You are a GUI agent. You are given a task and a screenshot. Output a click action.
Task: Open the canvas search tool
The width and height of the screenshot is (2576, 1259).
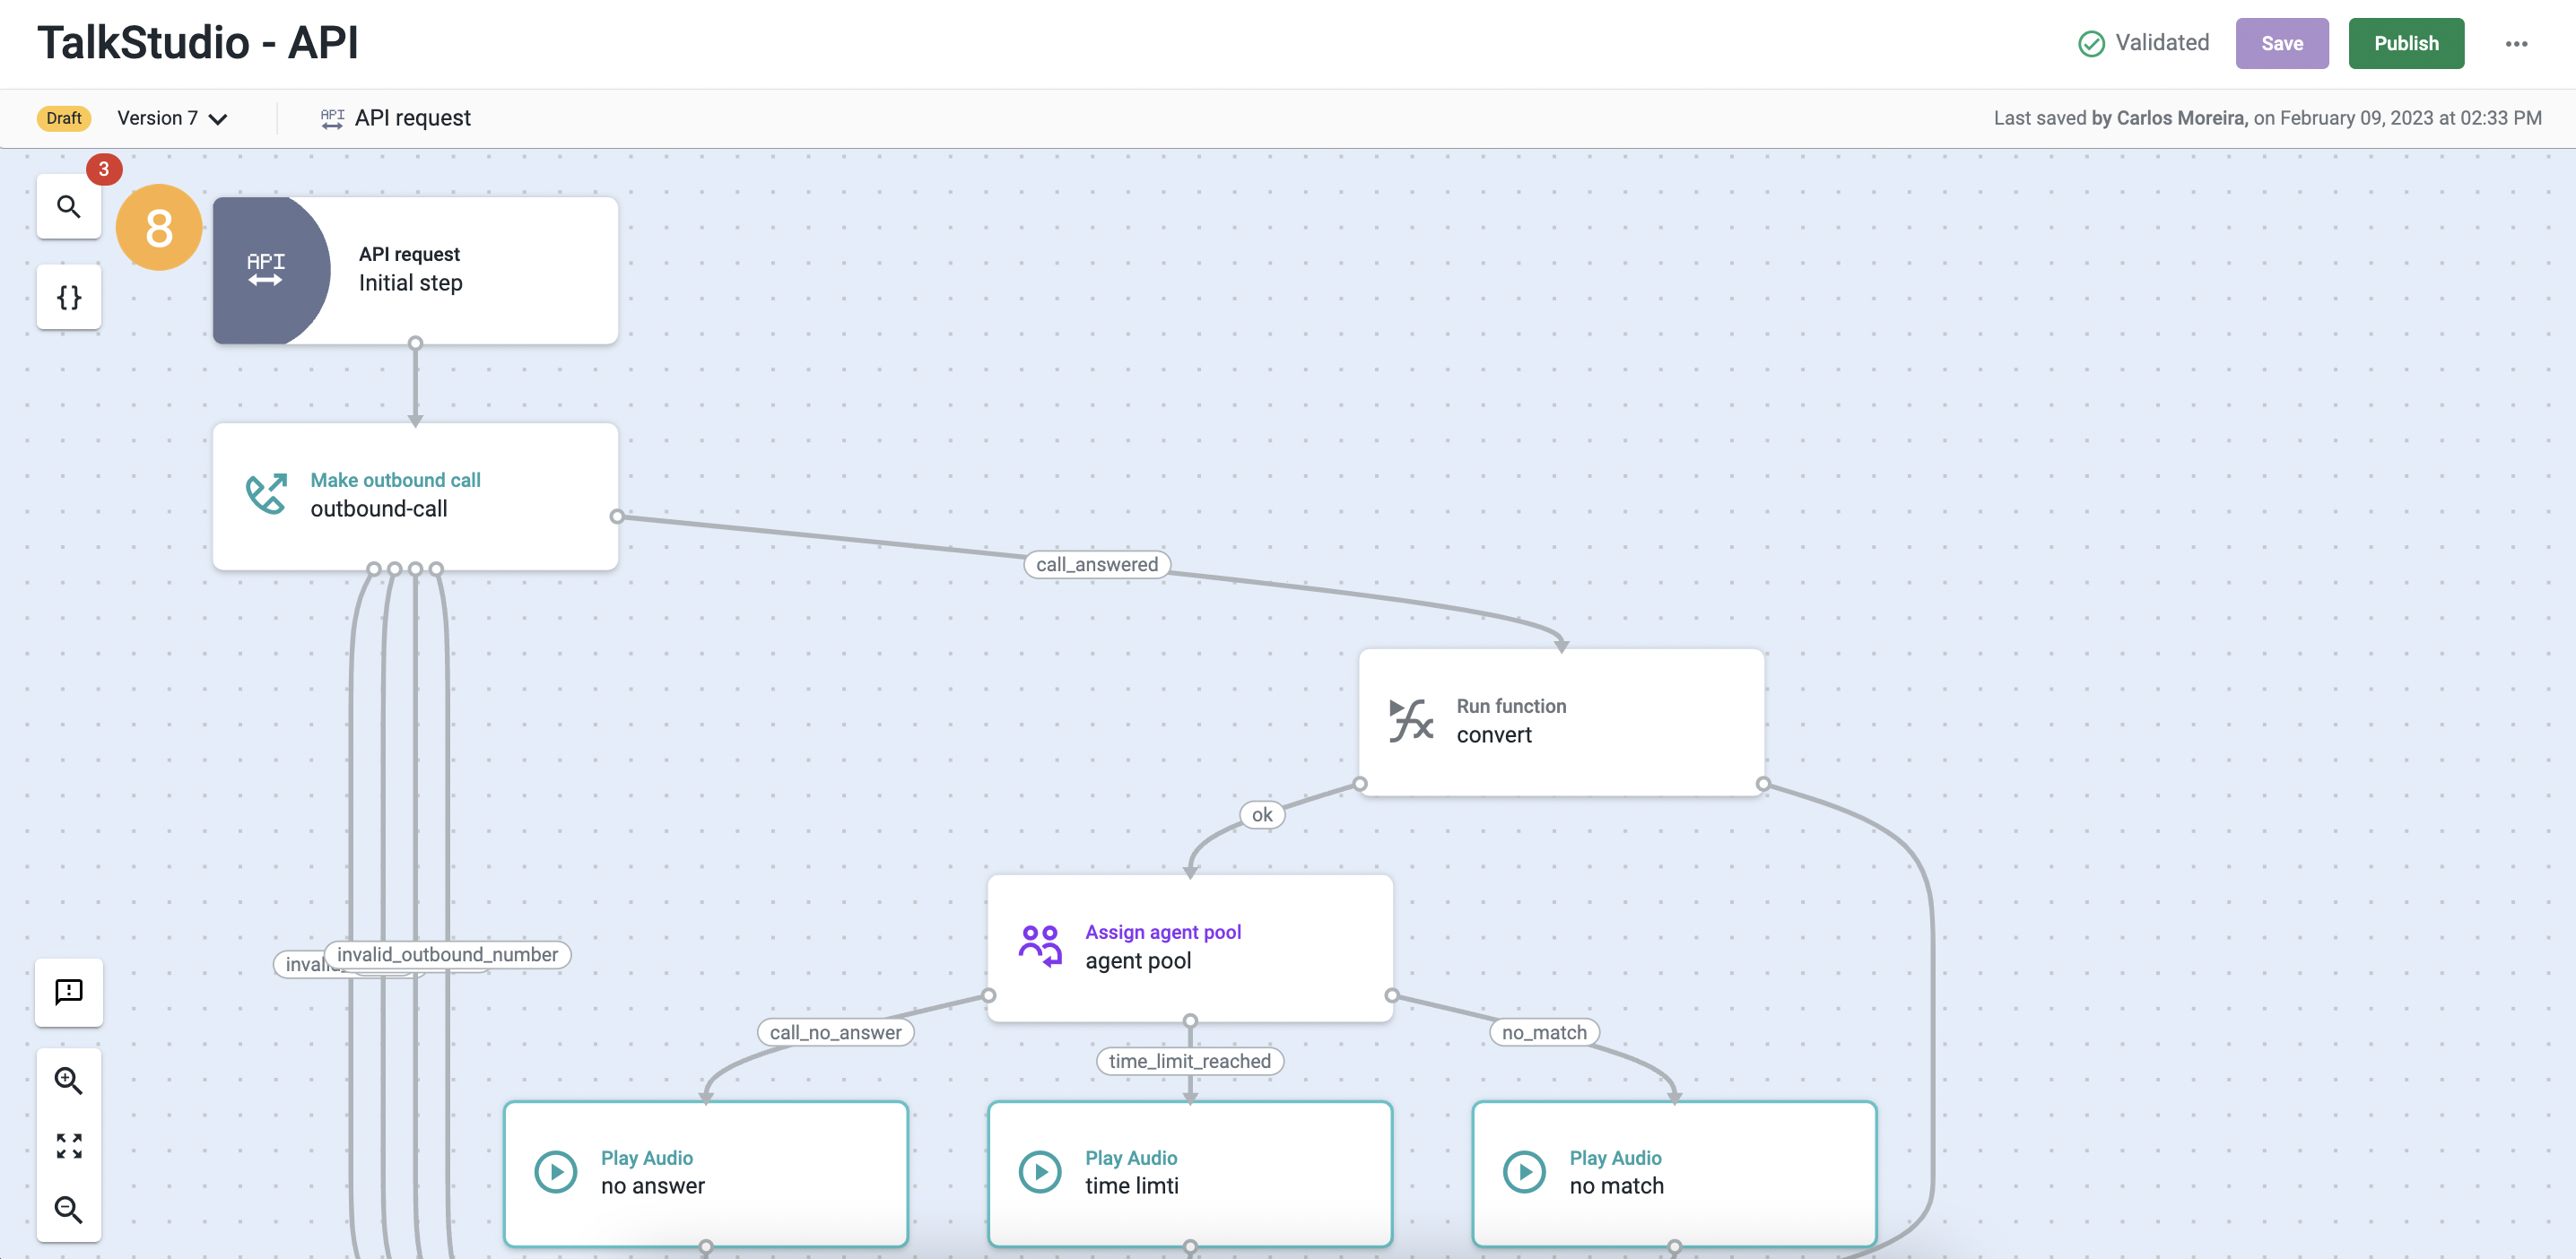(68, 206)
